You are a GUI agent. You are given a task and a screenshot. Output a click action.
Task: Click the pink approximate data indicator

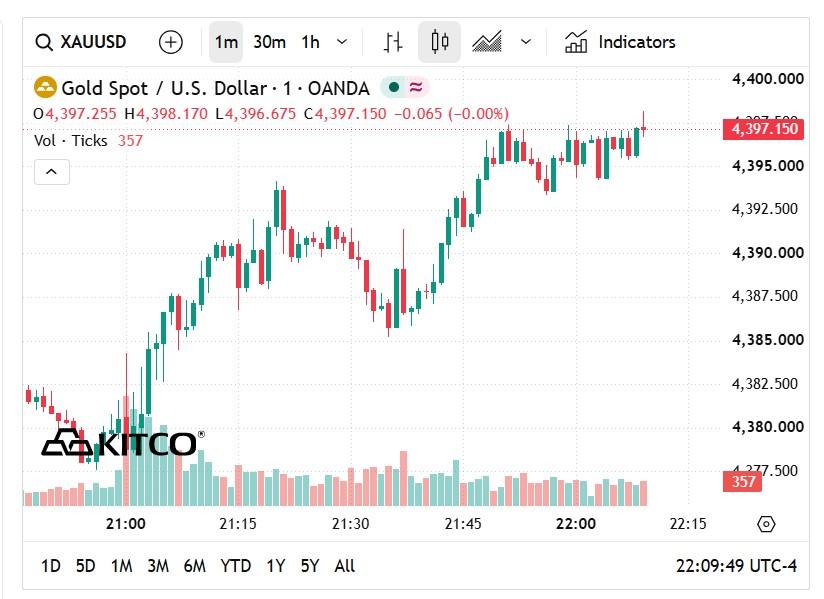(416, 87)
